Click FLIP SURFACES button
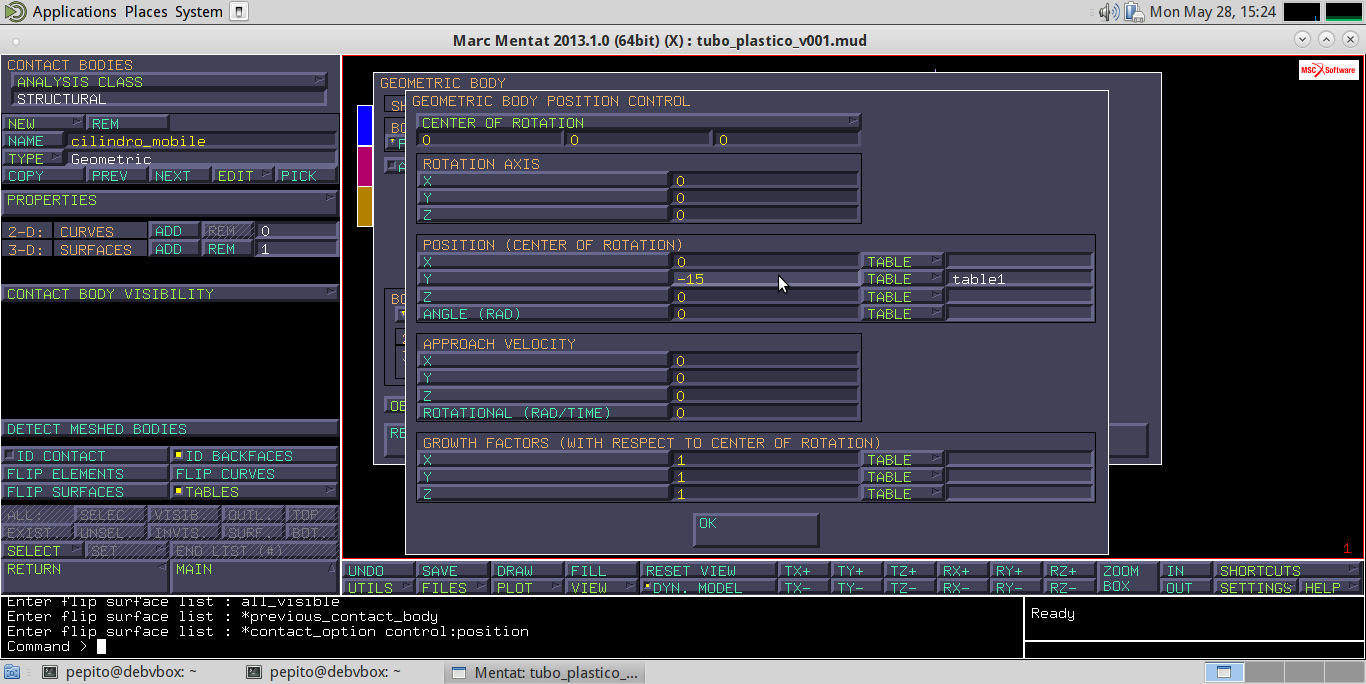Screen dimensions: 1366x684 86,492
